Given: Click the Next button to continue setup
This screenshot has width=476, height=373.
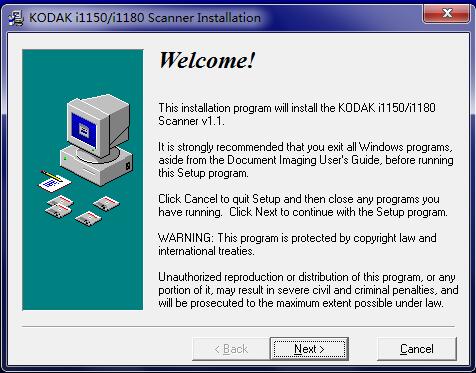Looking at the screenshot, I should coord(309,349).
